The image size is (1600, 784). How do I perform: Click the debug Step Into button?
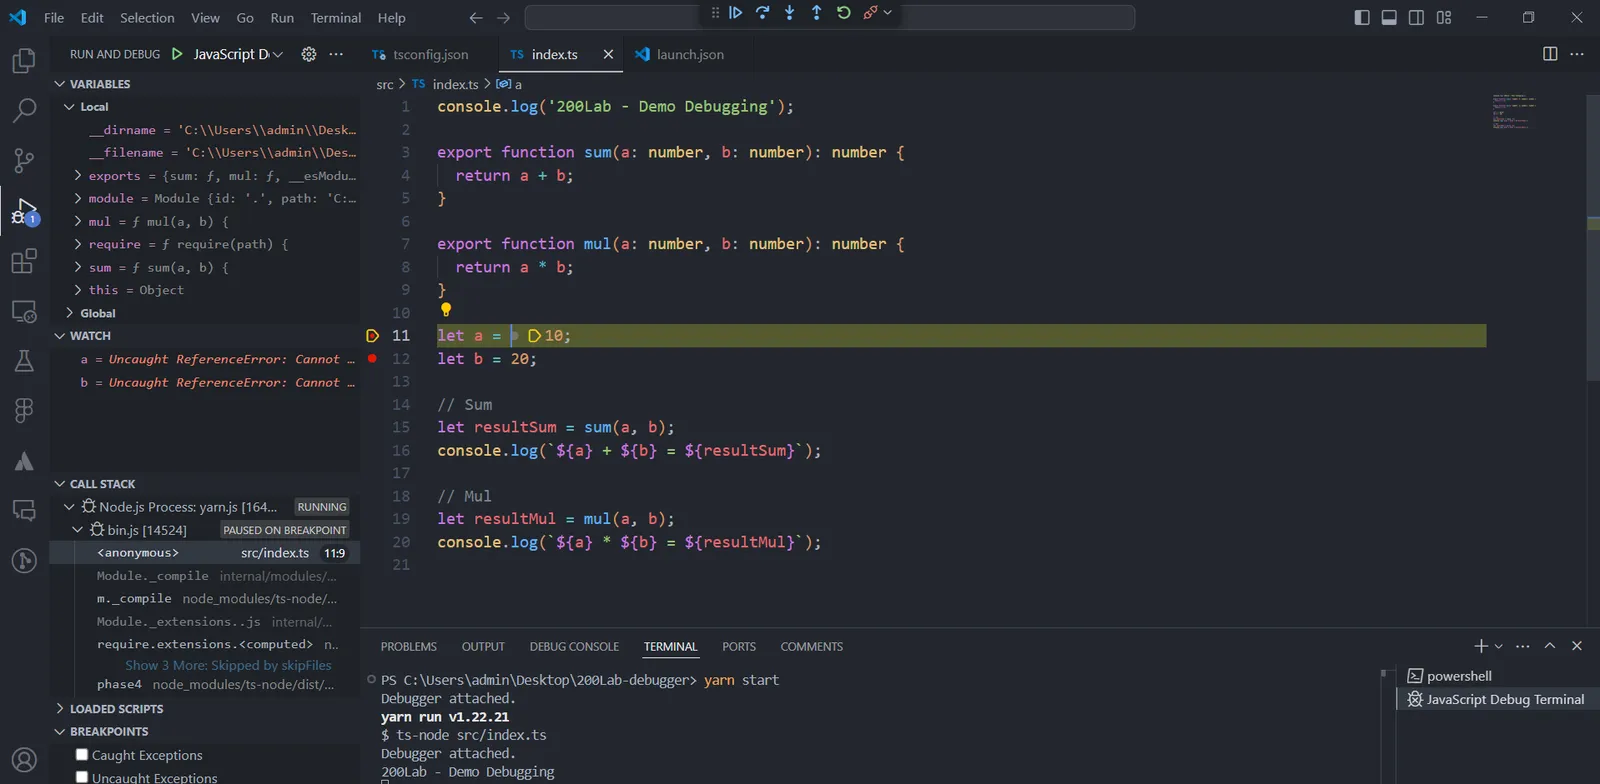point(790,13)
